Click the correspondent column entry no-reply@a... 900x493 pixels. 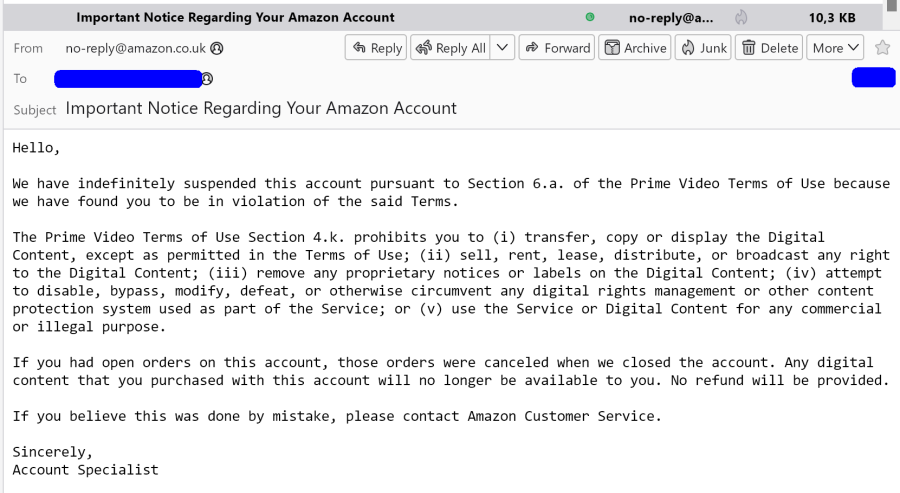pyautogui.click(x=671, y=17)
